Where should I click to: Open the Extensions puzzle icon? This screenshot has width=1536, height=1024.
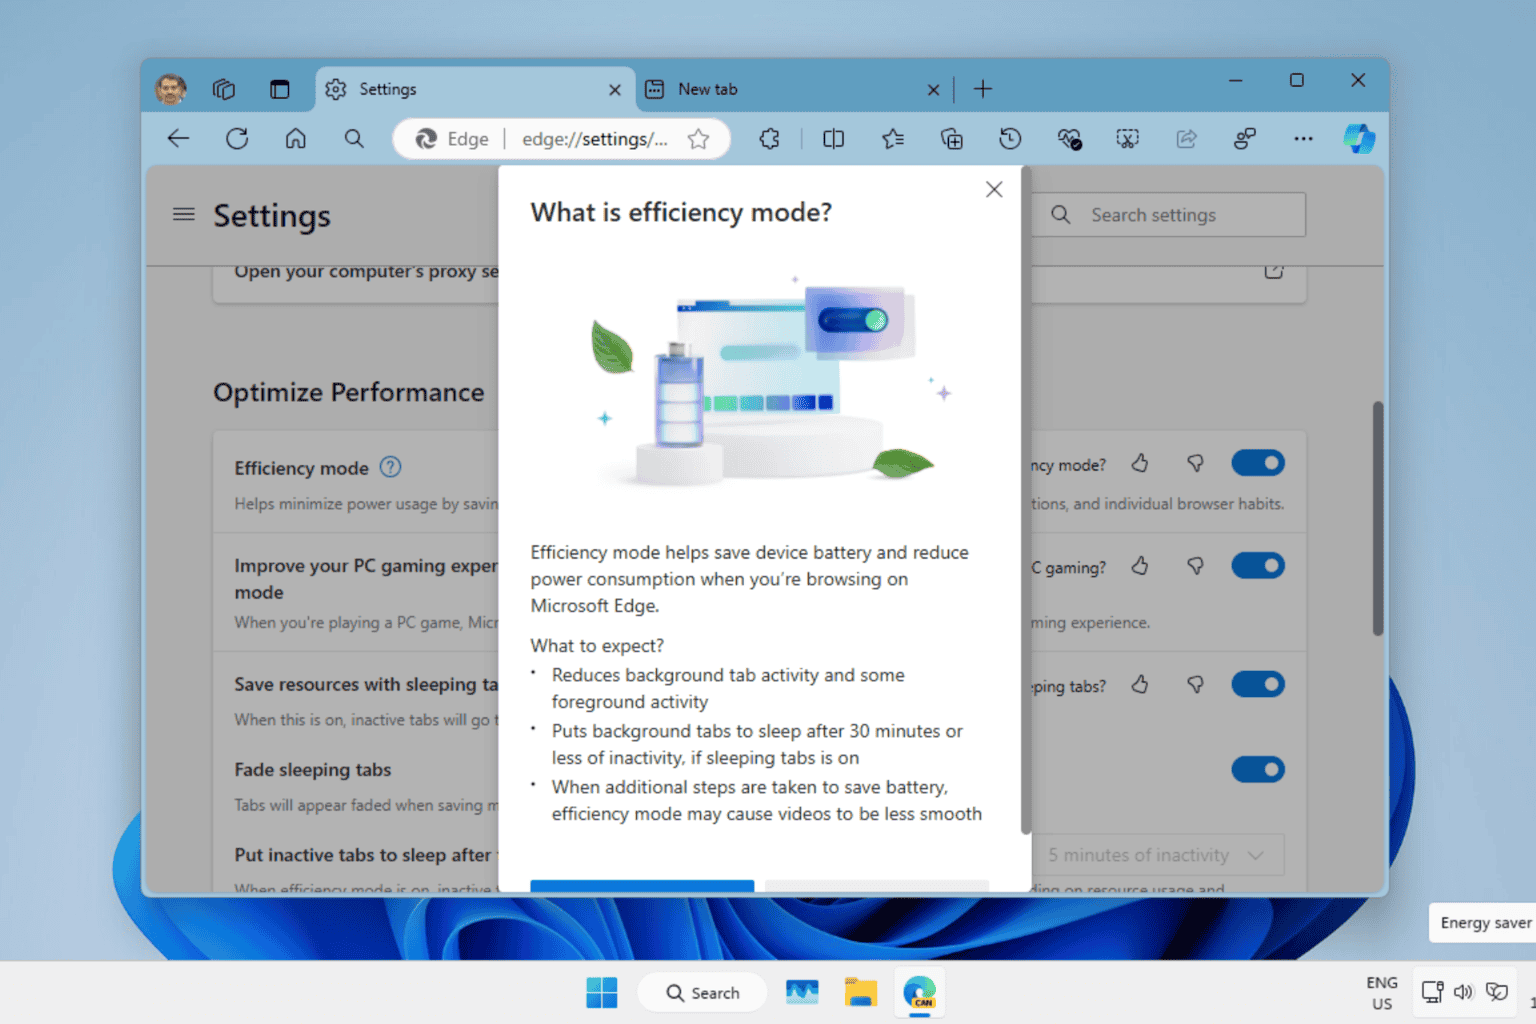pos(769,139)
